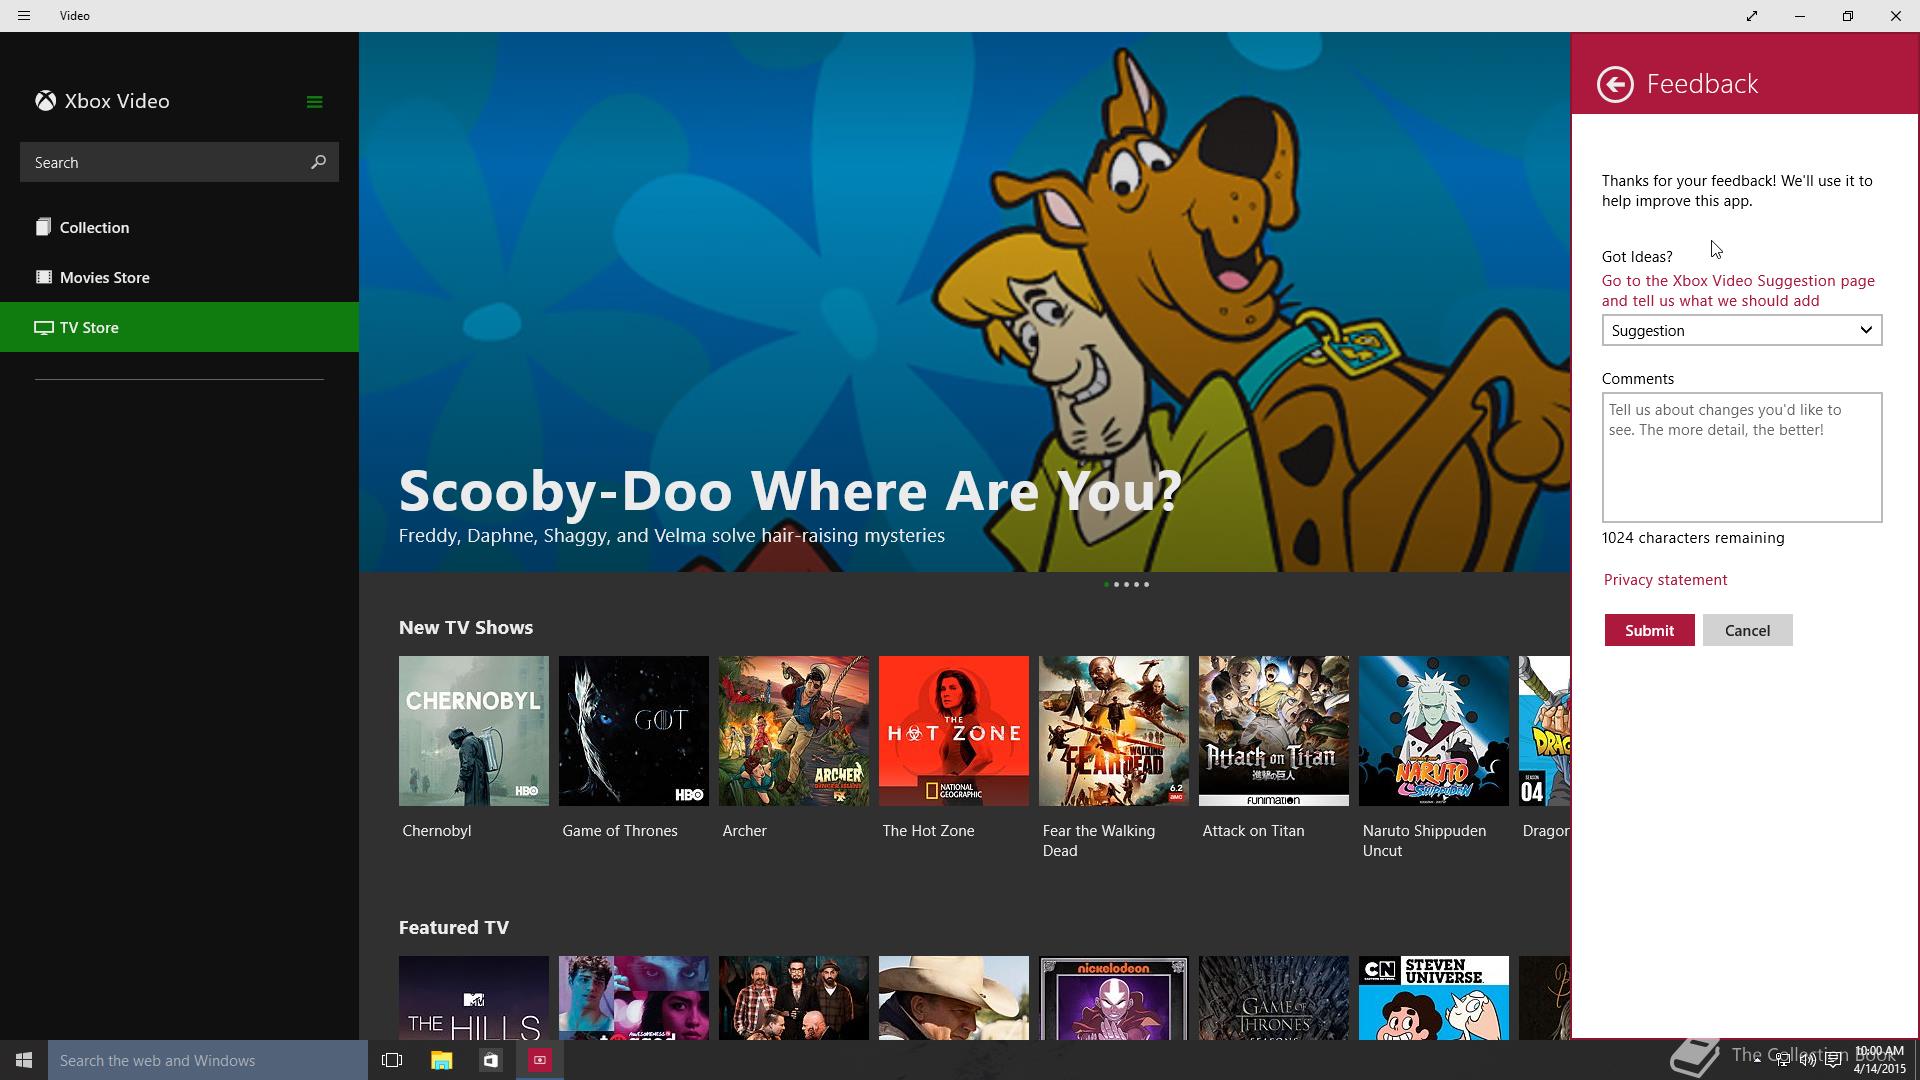The image size is (1920, 1080).
Task: Open The Hills featured thumbnail
Action: pyautogui.click(x=474, y=998)
